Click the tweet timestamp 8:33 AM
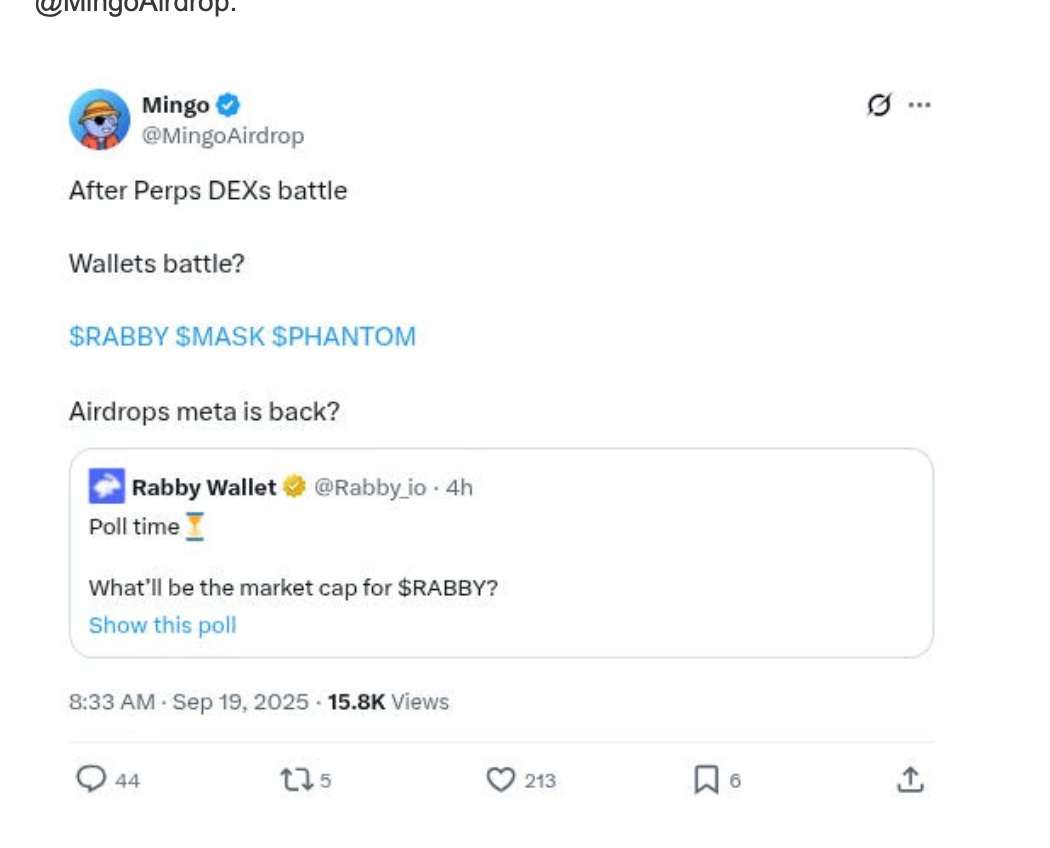Image resolution: width=1050 pixels, height=848 pixels. [112, 702]
